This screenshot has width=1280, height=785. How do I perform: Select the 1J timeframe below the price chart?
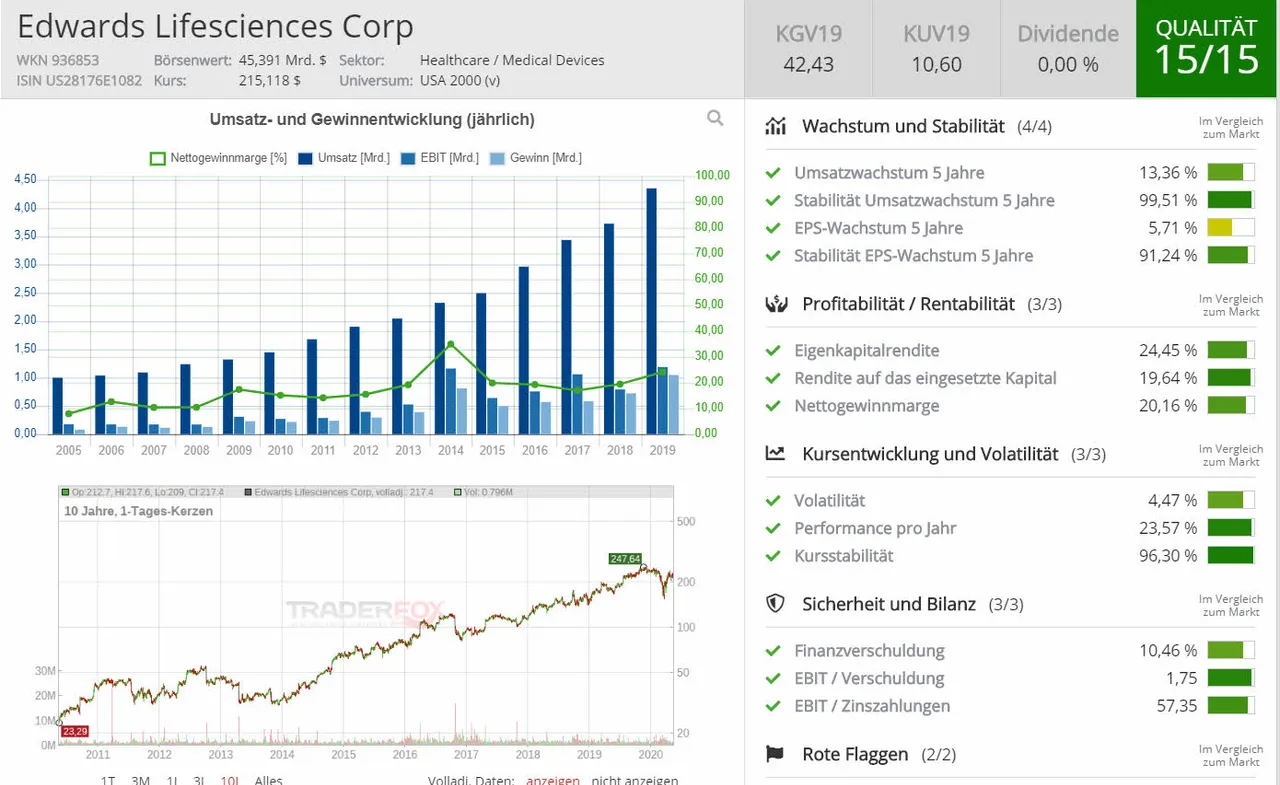(x=172, y=780)
